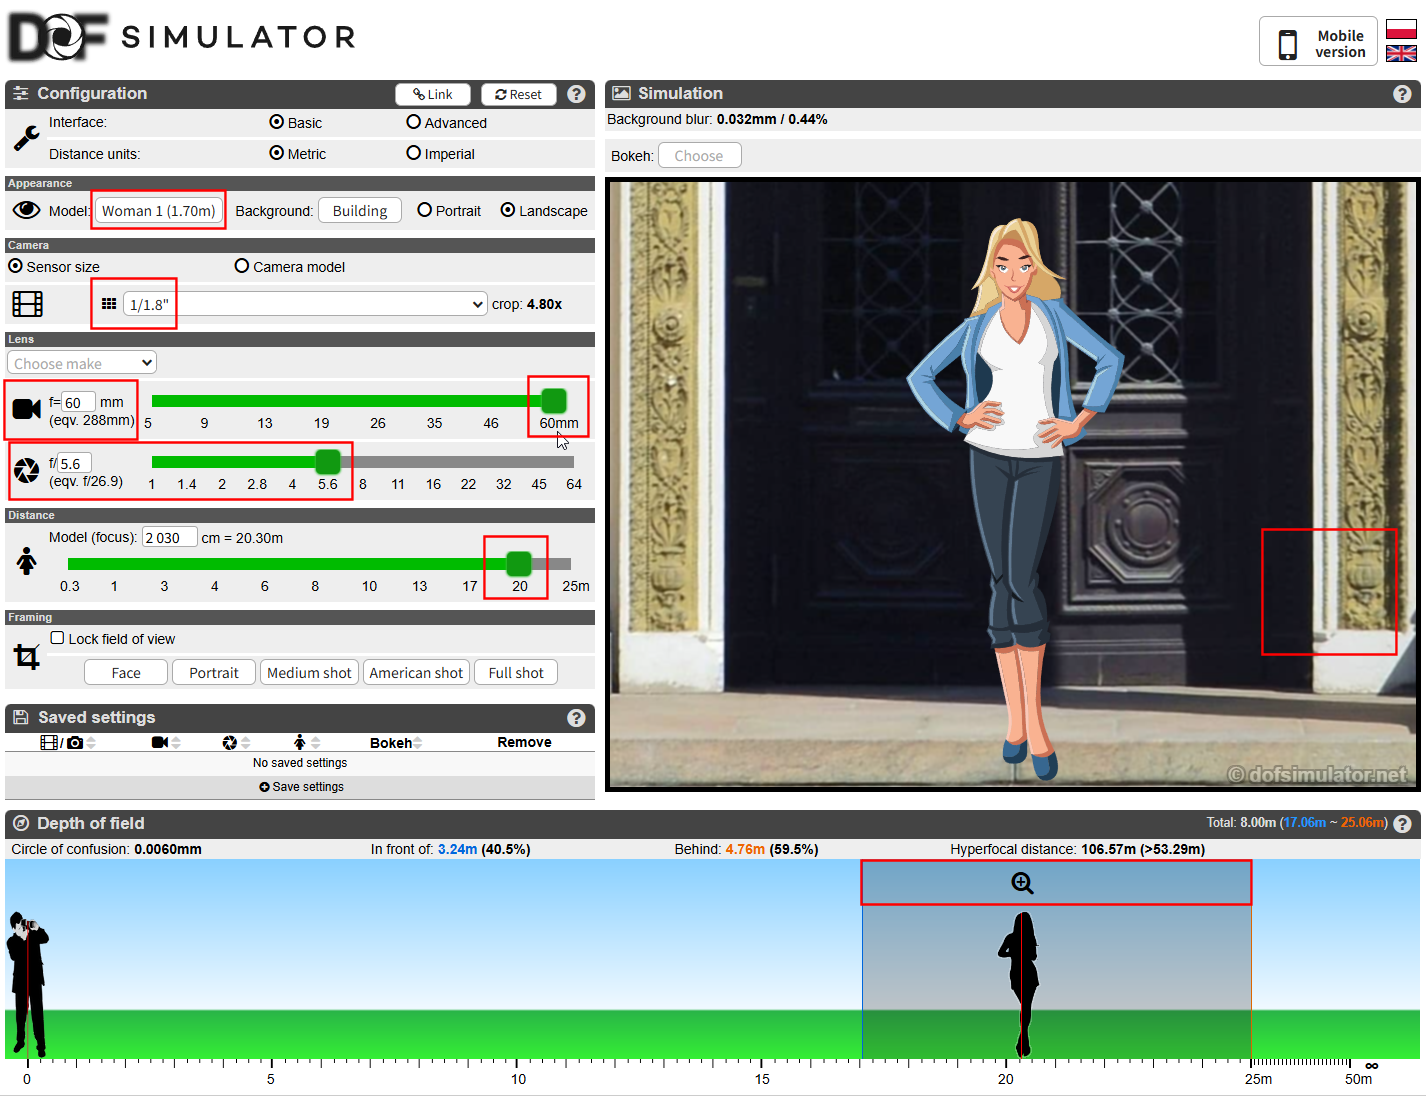Click the film strip sensor icon
The width and height of the screenshot is (1426, 1096).
tap(27, 304)
